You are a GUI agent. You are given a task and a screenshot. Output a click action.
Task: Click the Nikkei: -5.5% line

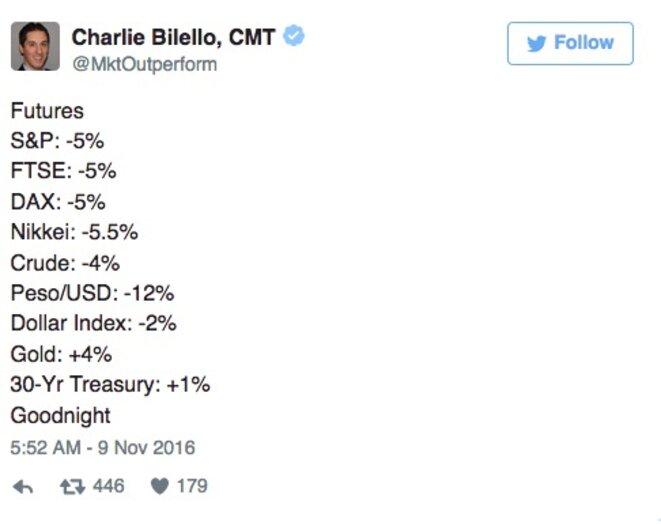point(74,232)
